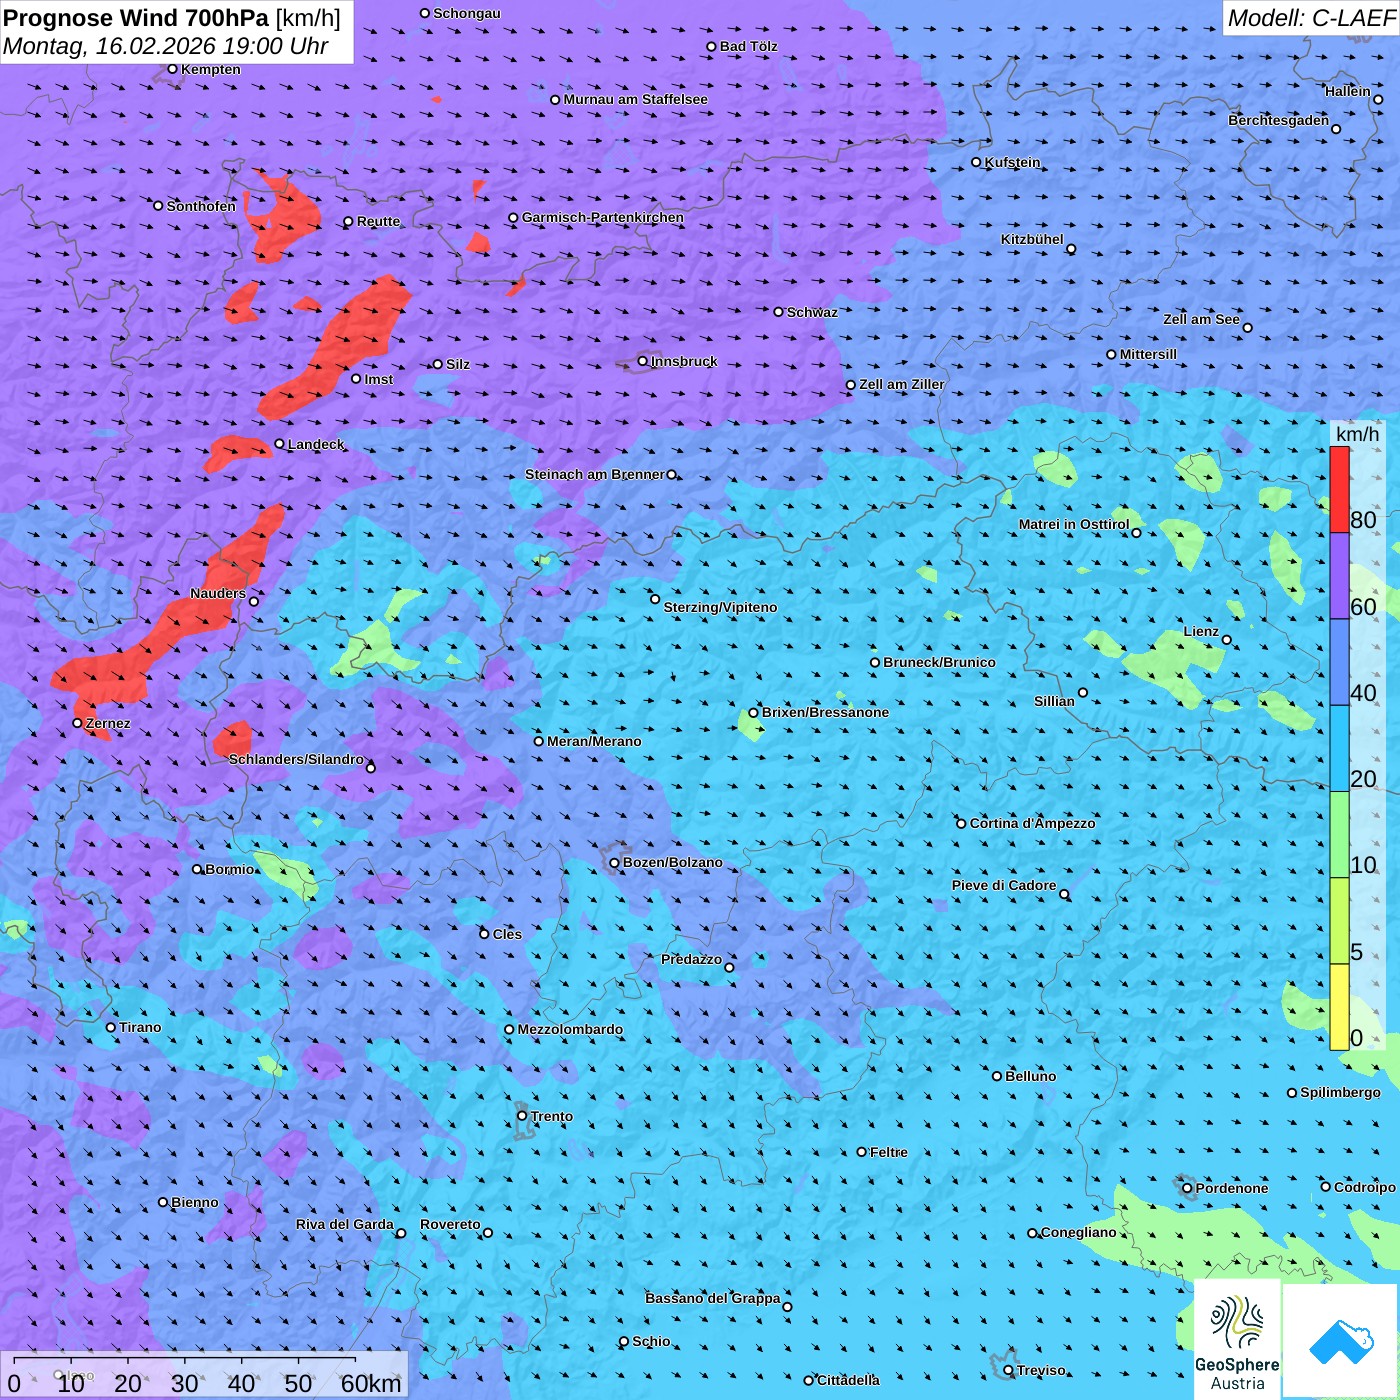Click the Reutte town label

point(378,221)
